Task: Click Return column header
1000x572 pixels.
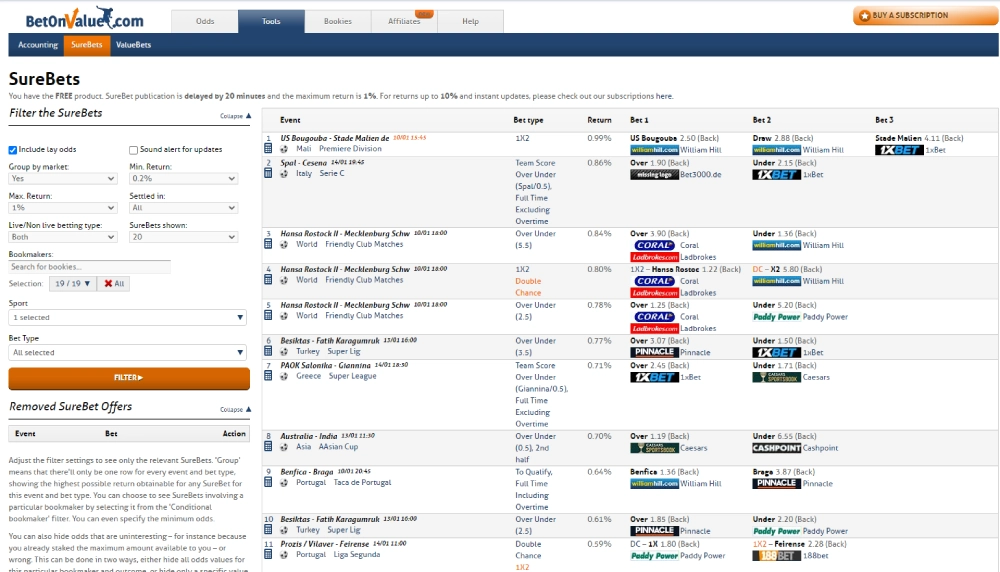Action: click(x=599, y=120)
